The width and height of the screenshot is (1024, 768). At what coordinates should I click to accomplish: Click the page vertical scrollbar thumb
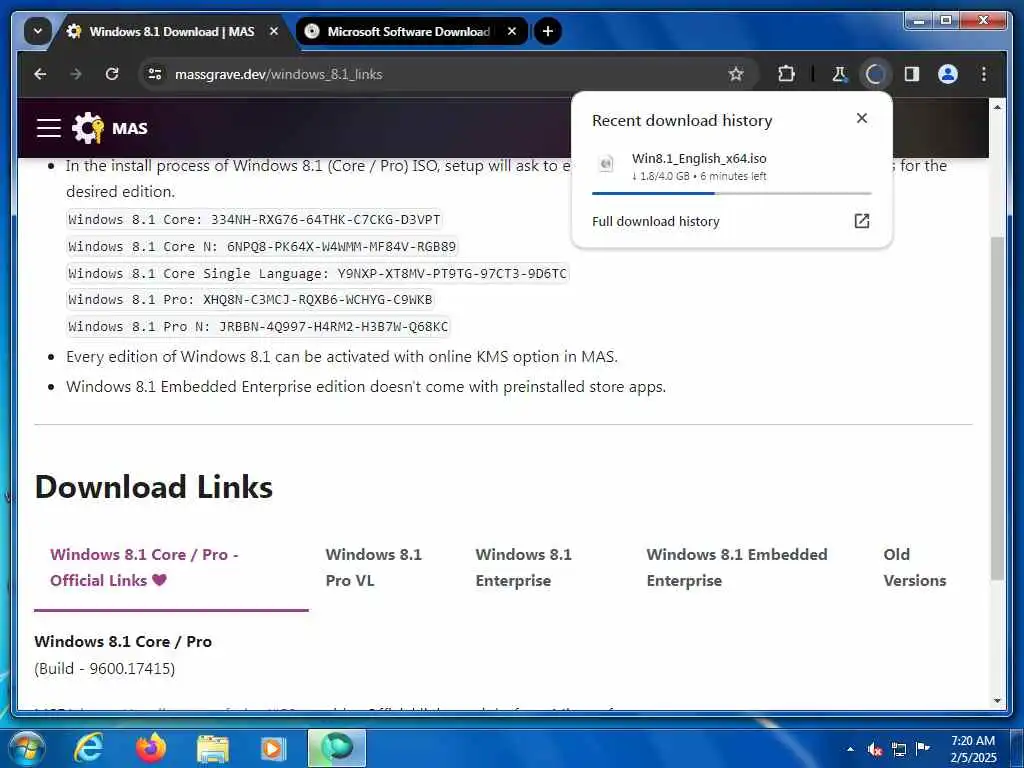click(997, 409)
